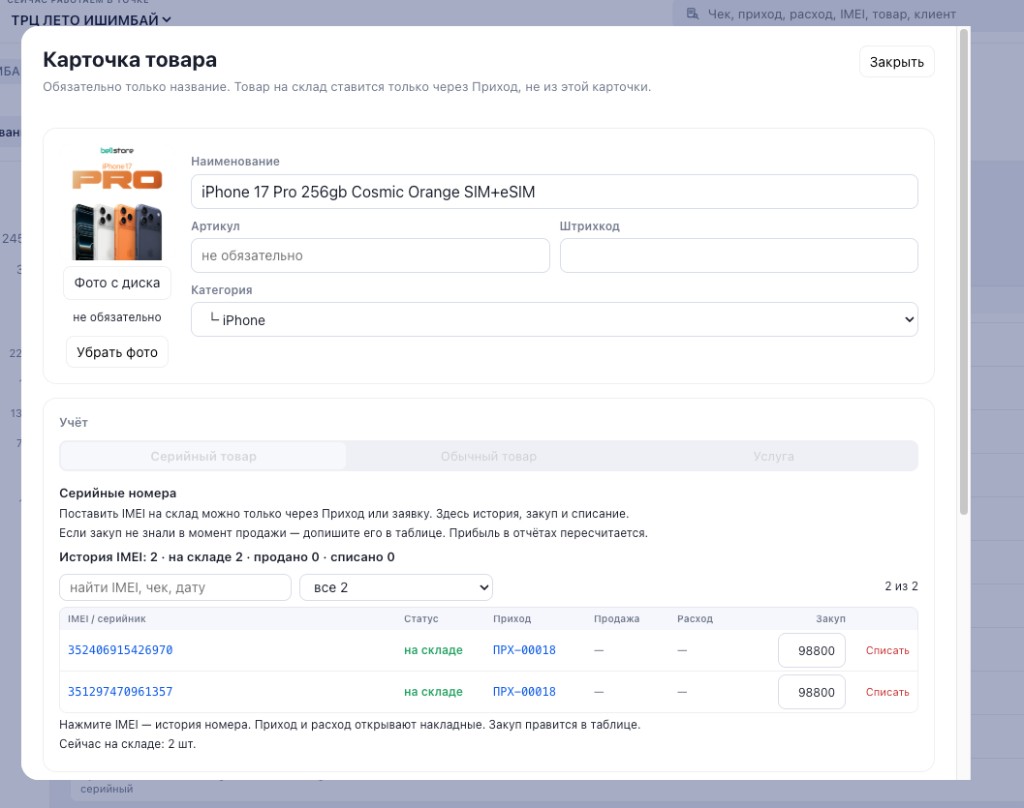1024x808 pixels.
Task: Click Списать for IMEI 352406915426970
Action: 887,651
